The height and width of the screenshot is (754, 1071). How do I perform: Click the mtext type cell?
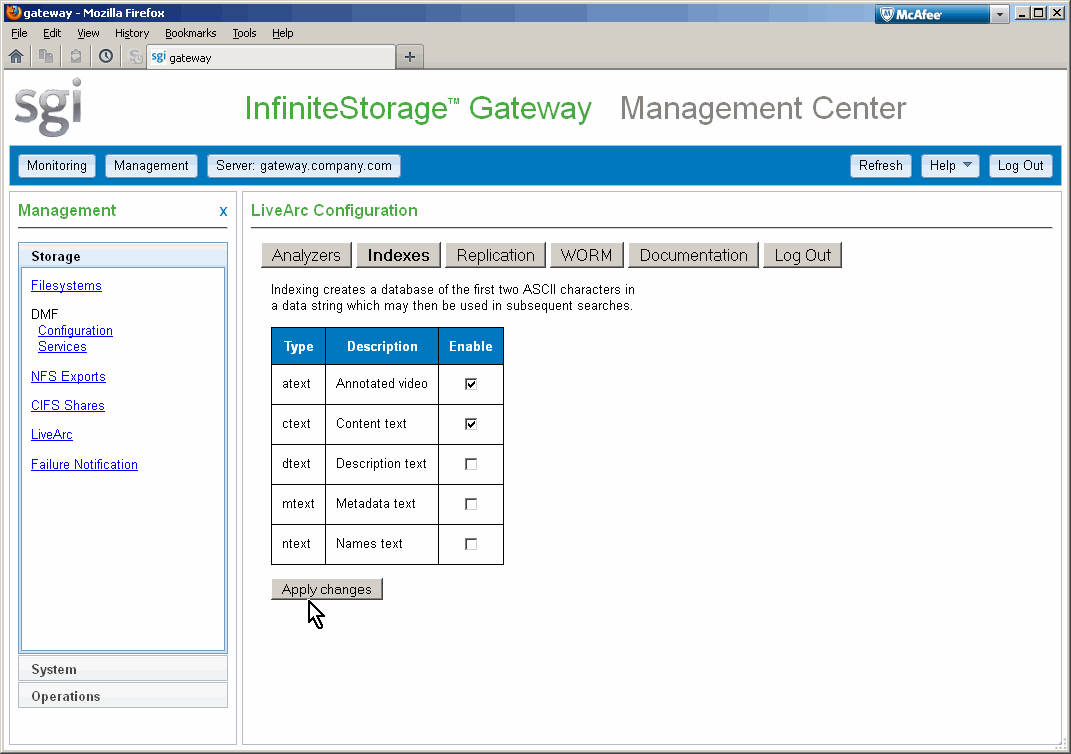pyautogui.click(x=298, y=504)
